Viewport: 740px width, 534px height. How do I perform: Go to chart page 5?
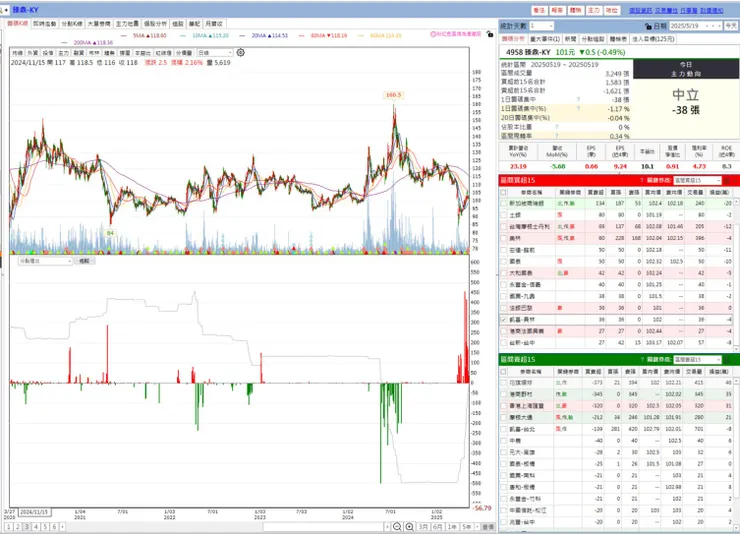(x=45, y=526)
